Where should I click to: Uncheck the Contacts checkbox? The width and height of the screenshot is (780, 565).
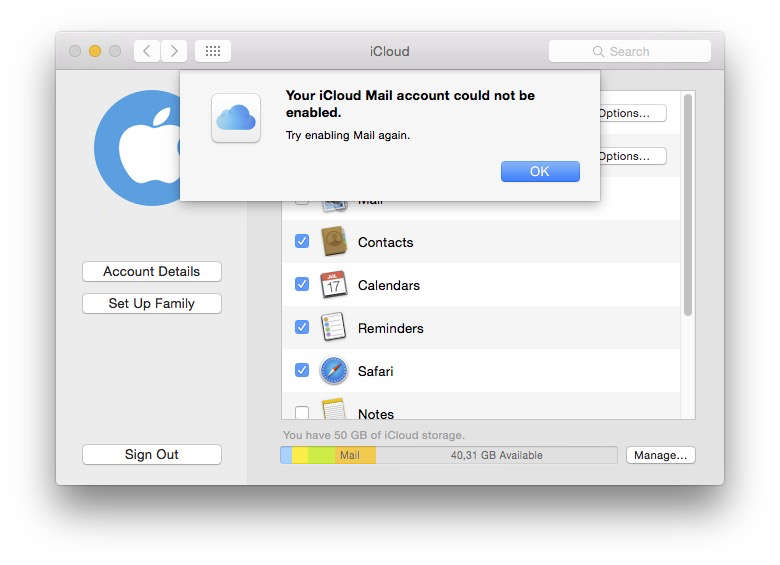(302, 241)
